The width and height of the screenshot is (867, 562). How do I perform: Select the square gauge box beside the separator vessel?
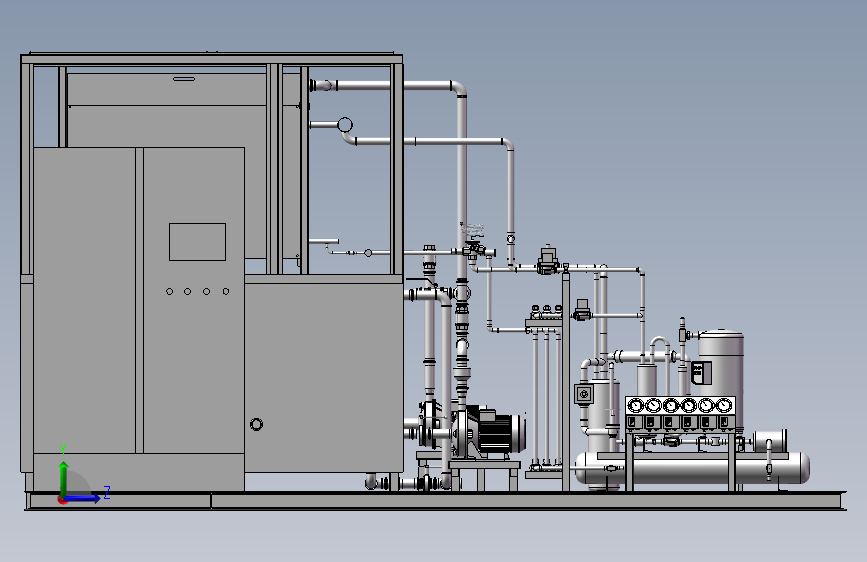point(583,394)
